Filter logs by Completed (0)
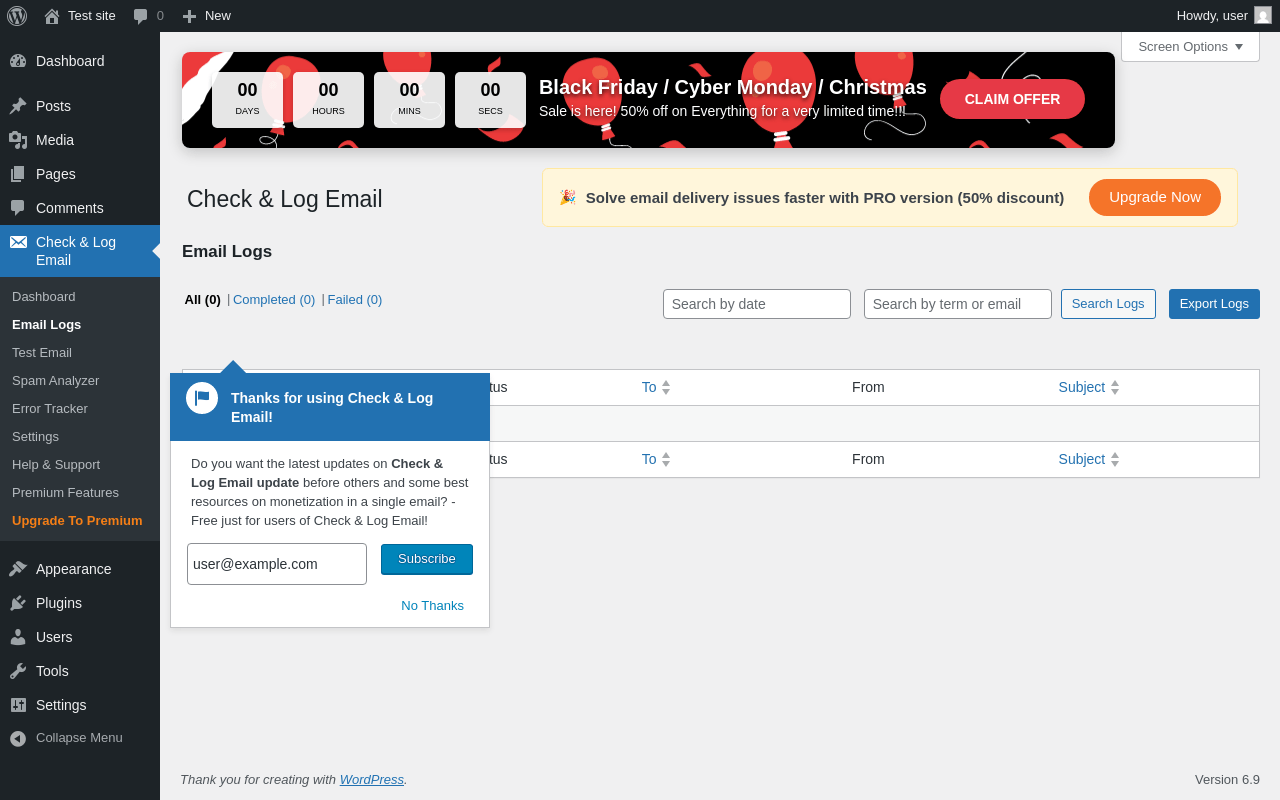 coord(274,300)
